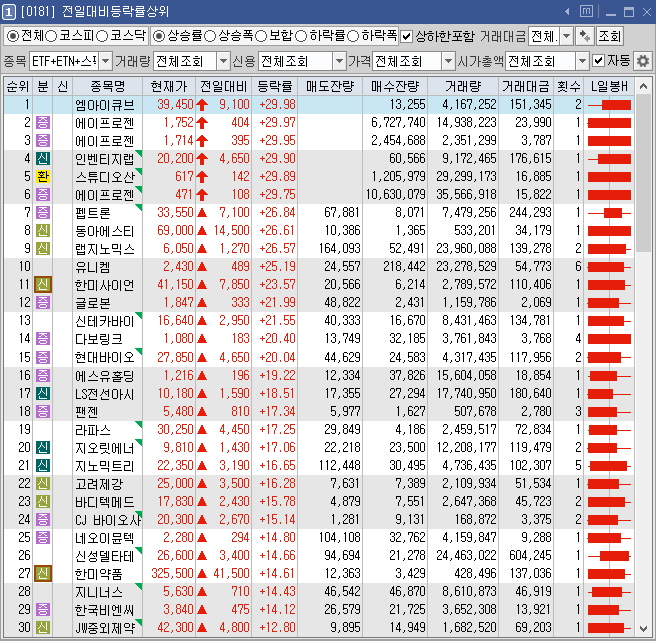Click the window number 1 icon
656x641 pixels.
coord(9,12)
